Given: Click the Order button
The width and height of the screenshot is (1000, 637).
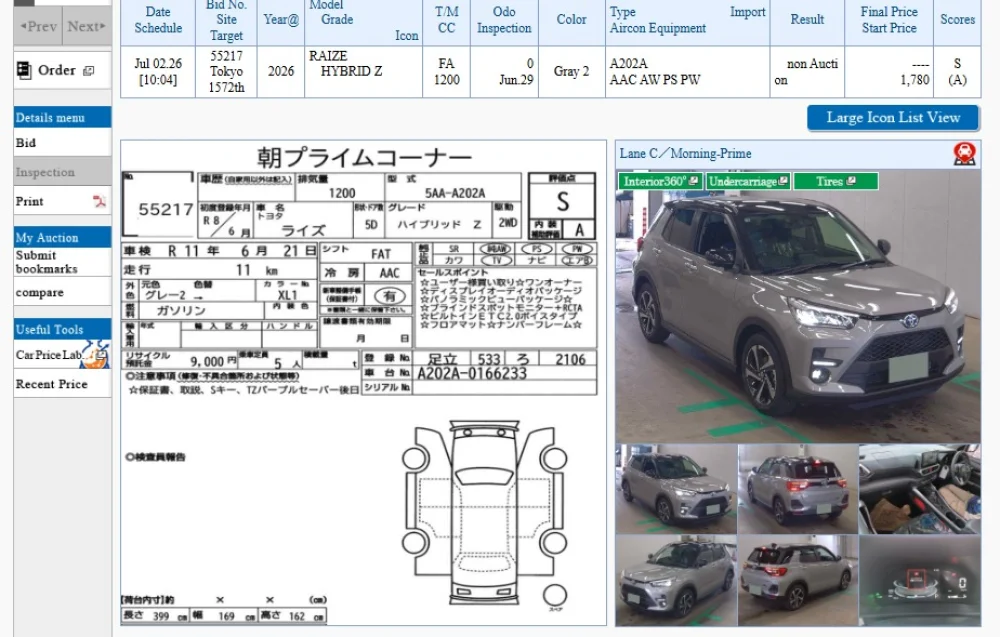Looking at the screenshot, I should pyautogui.click(x=62, y=70).
